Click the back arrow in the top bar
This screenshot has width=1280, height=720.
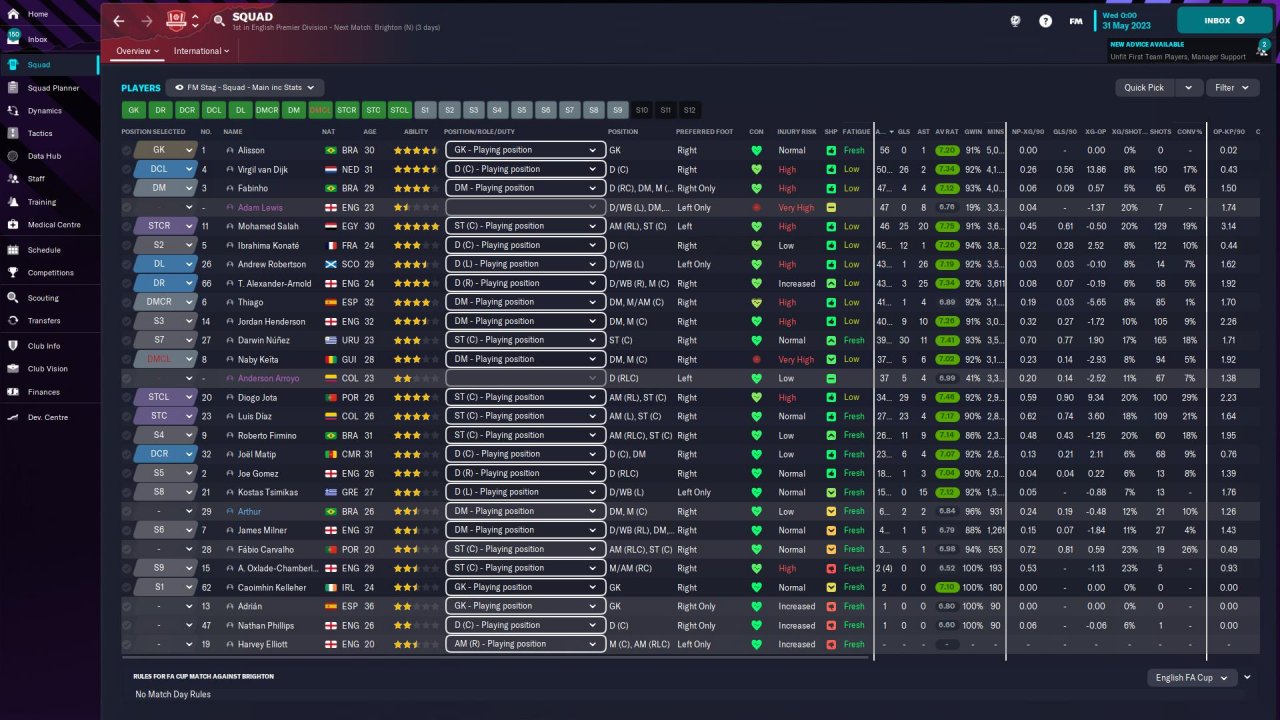pyautogui.click(x=119, y=20)
